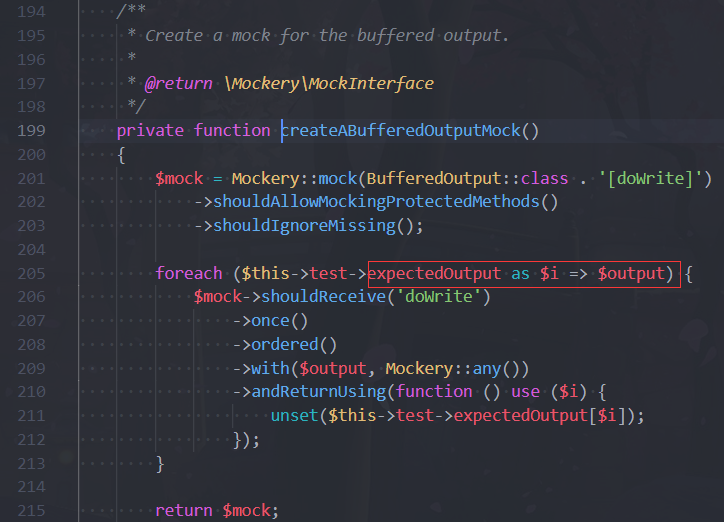Click the 'use' keyword on line 210
The width and height of the screenshot is (724, 522).
click(525, 392)
